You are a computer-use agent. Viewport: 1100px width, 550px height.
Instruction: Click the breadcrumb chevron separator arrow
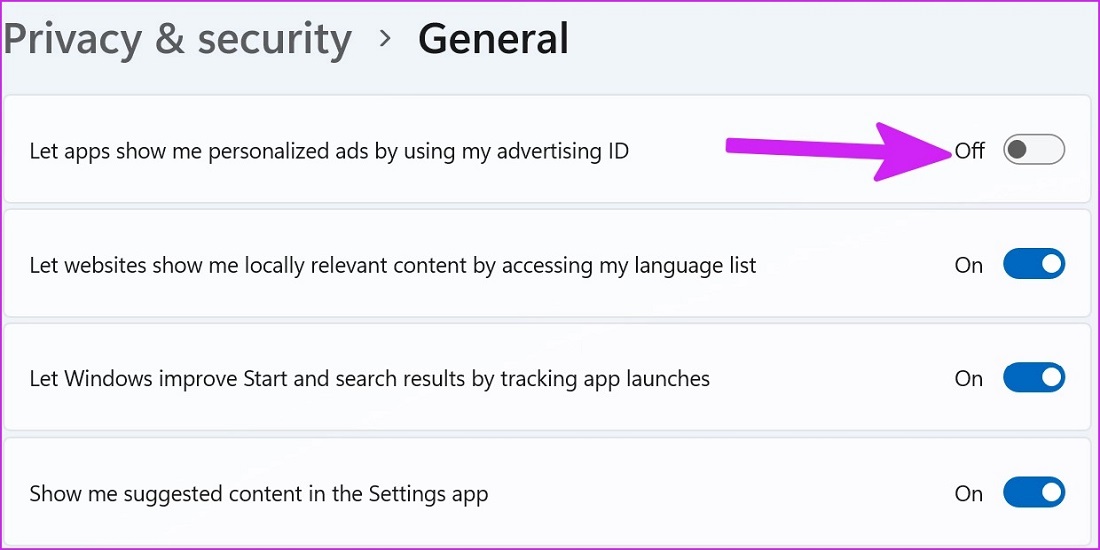tap(385, 41)
